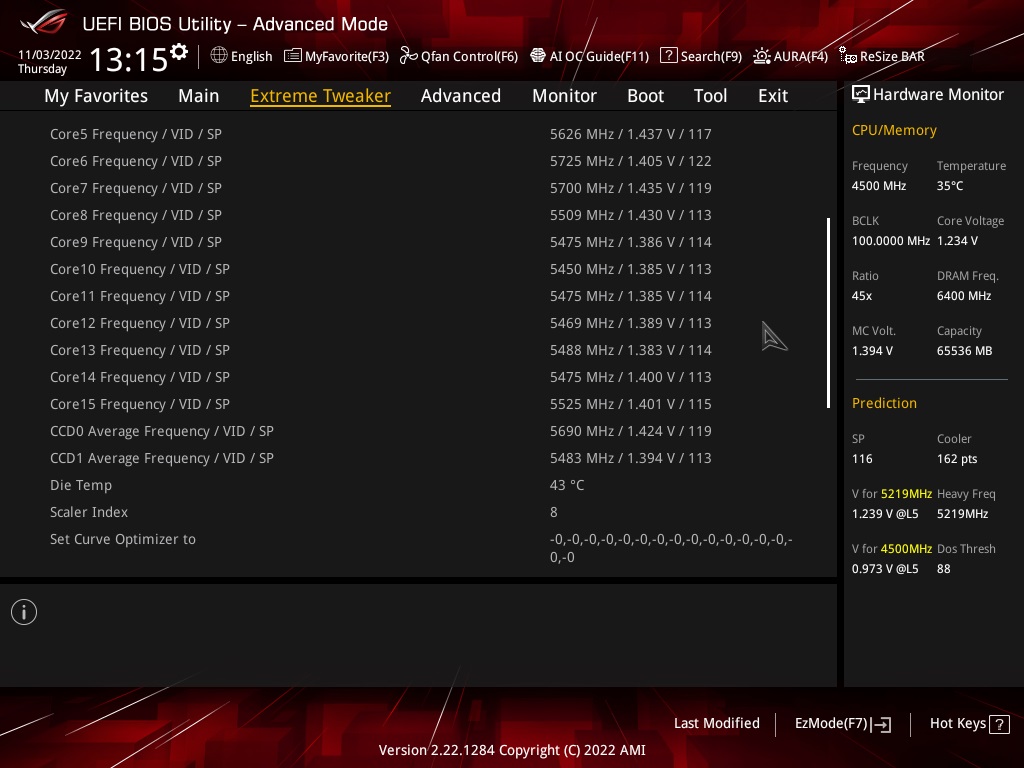This screenshot has height=768, width=1024.
Task: Click the info circle icon
Action: coord(24,612)
